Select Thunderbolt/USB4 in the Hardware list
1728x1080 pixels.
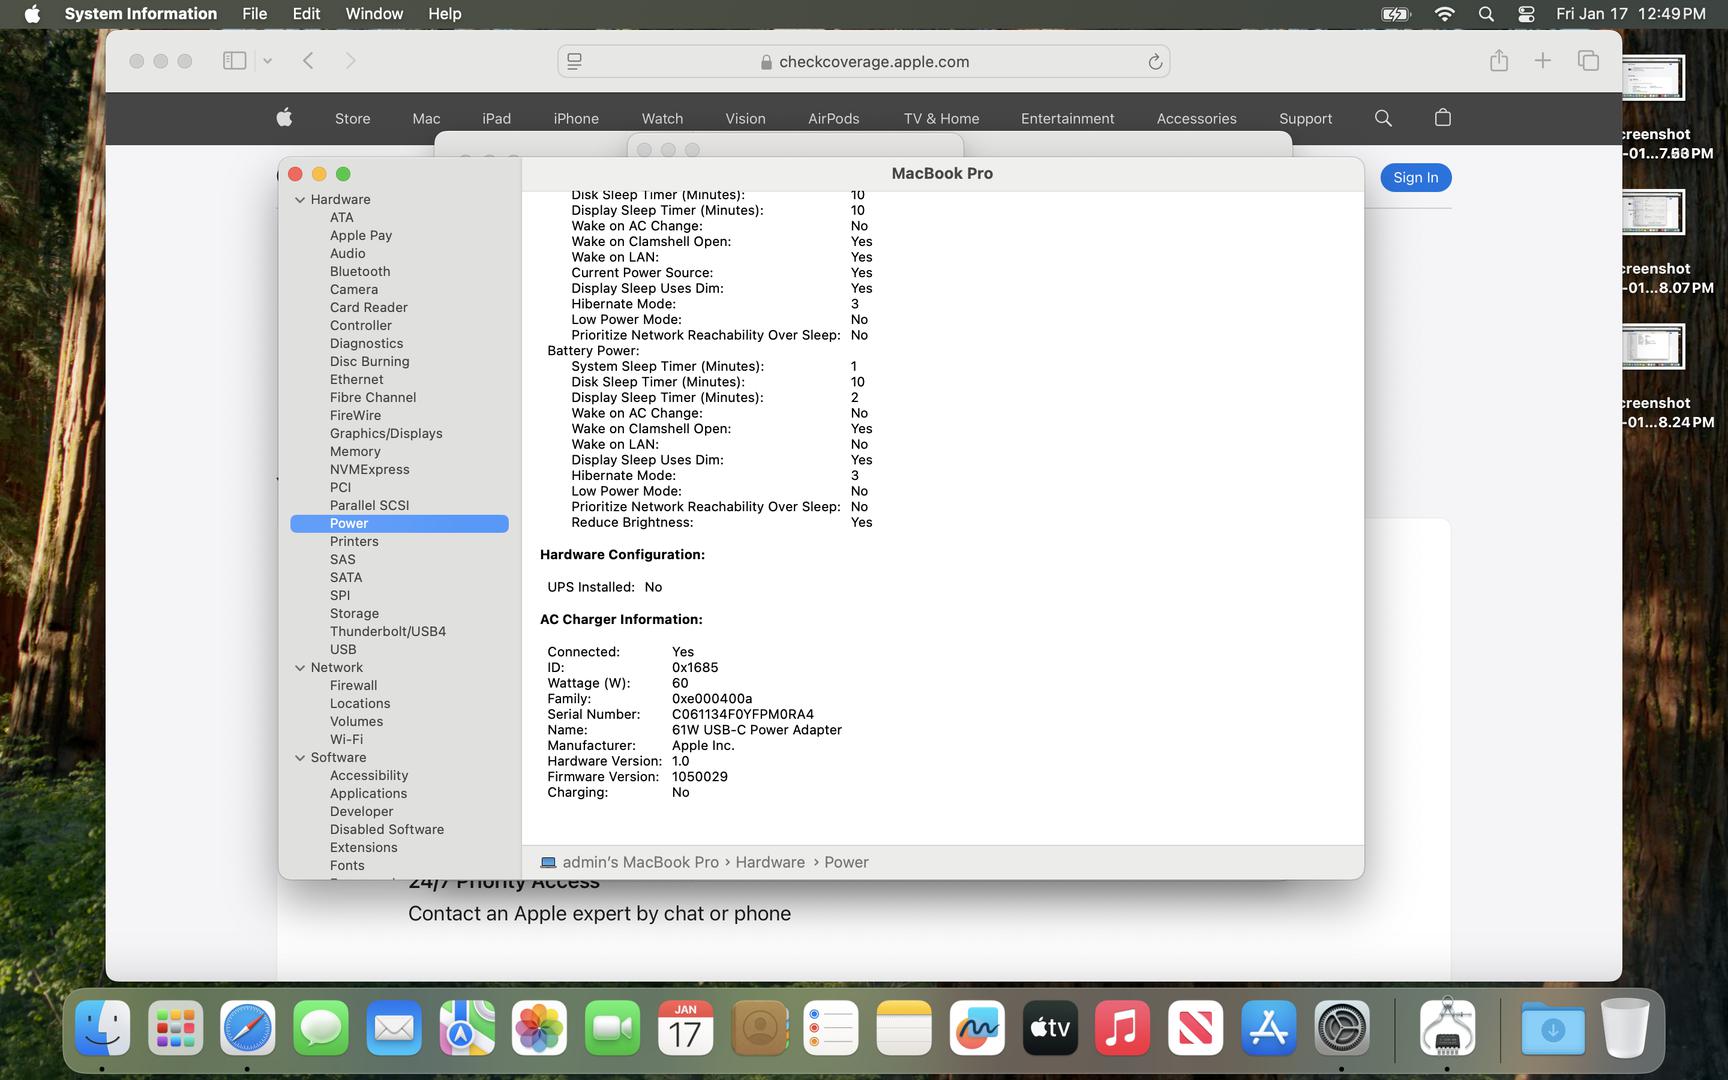388,632
